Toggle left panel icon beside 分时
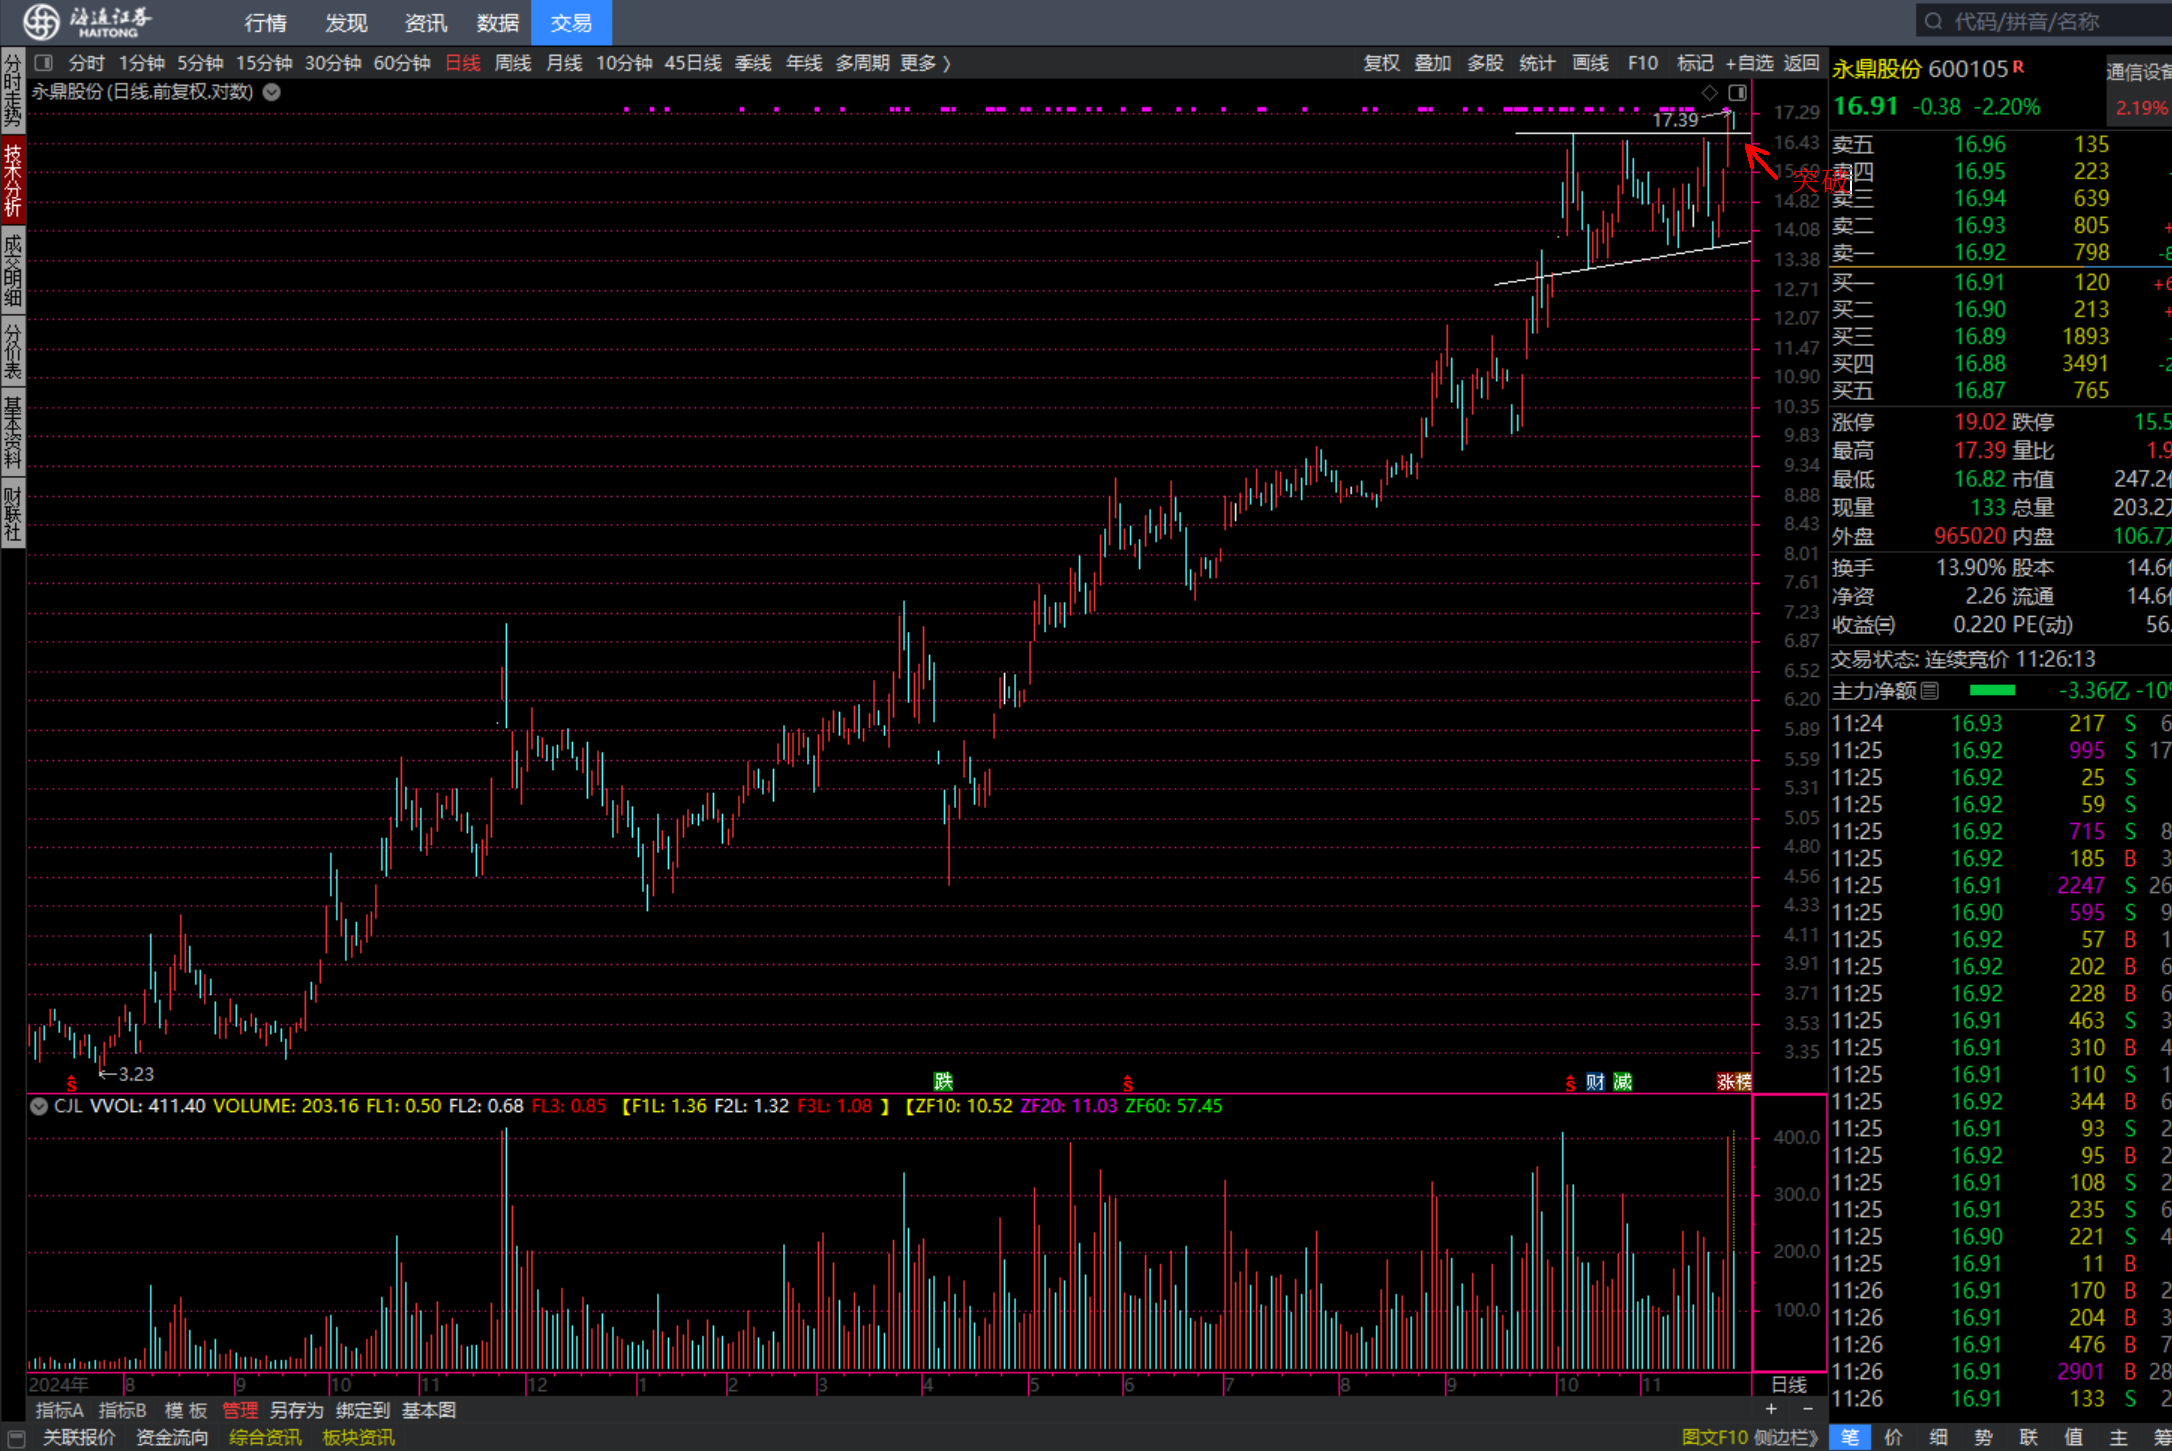This screenshot has width=2172, height=1451. pyautogui.click(x=43, y=63)
